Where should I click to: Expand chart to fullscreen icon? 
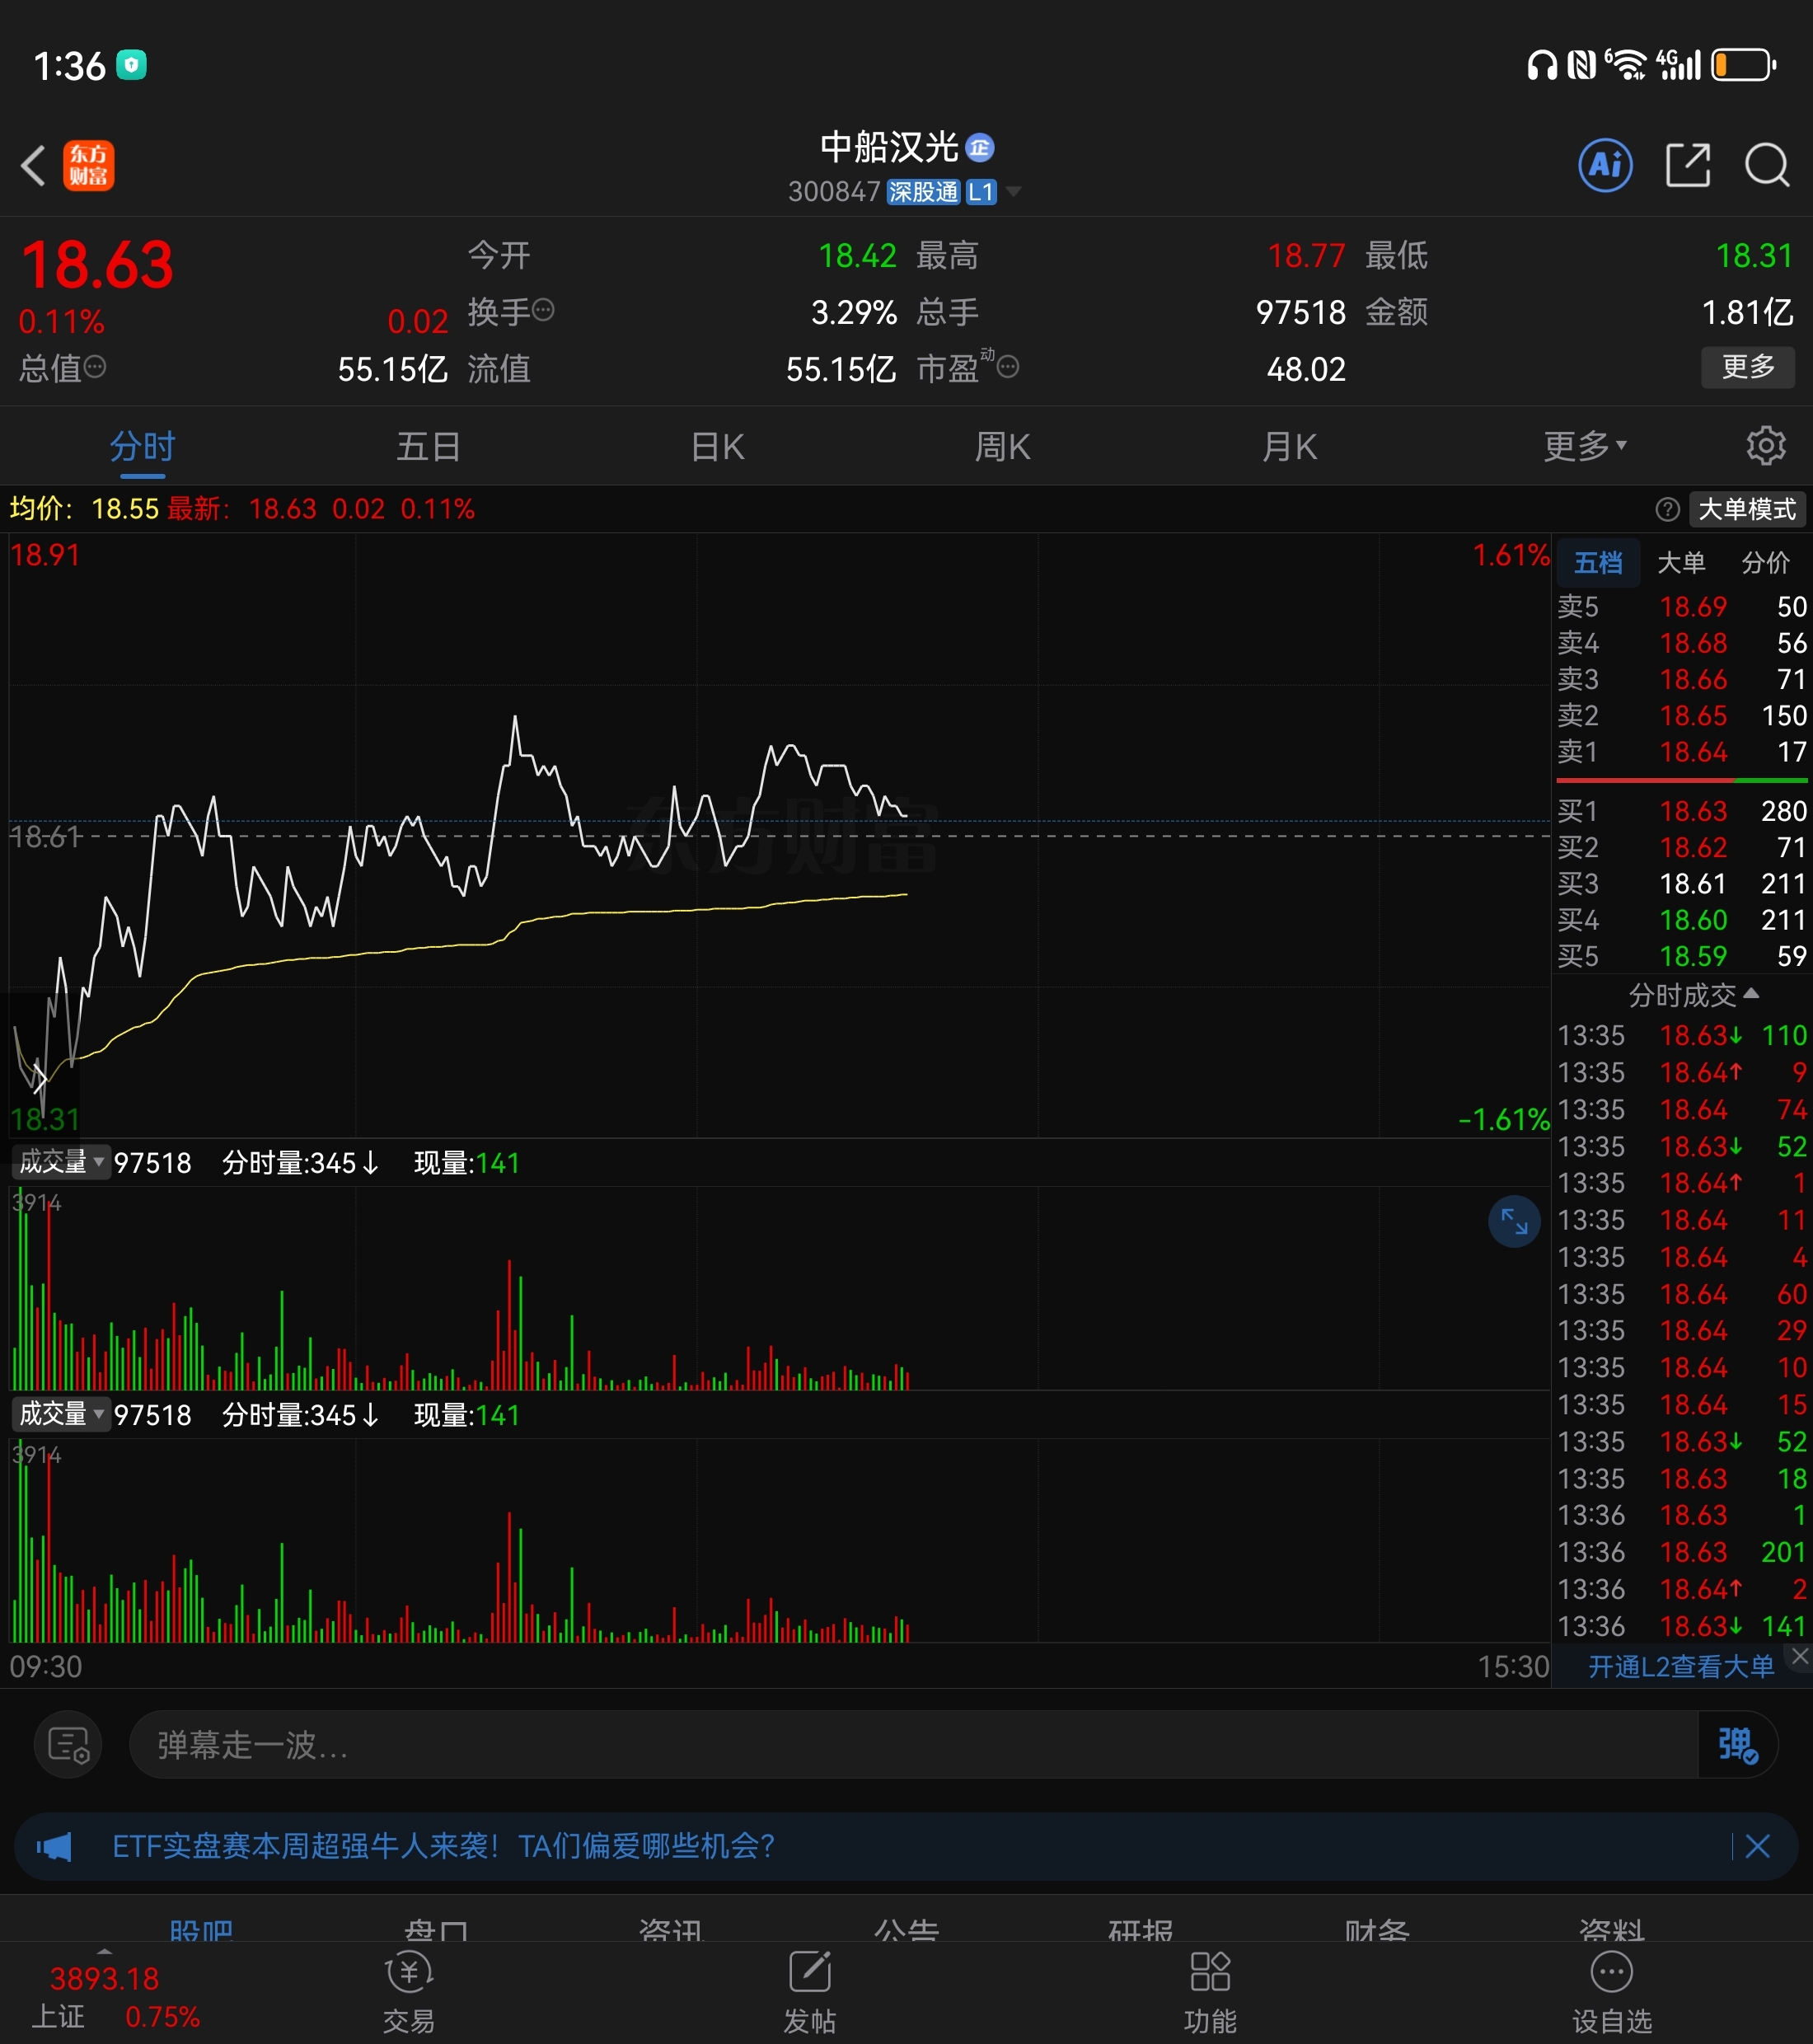pyautogui.click(x=1514, y=1222)
